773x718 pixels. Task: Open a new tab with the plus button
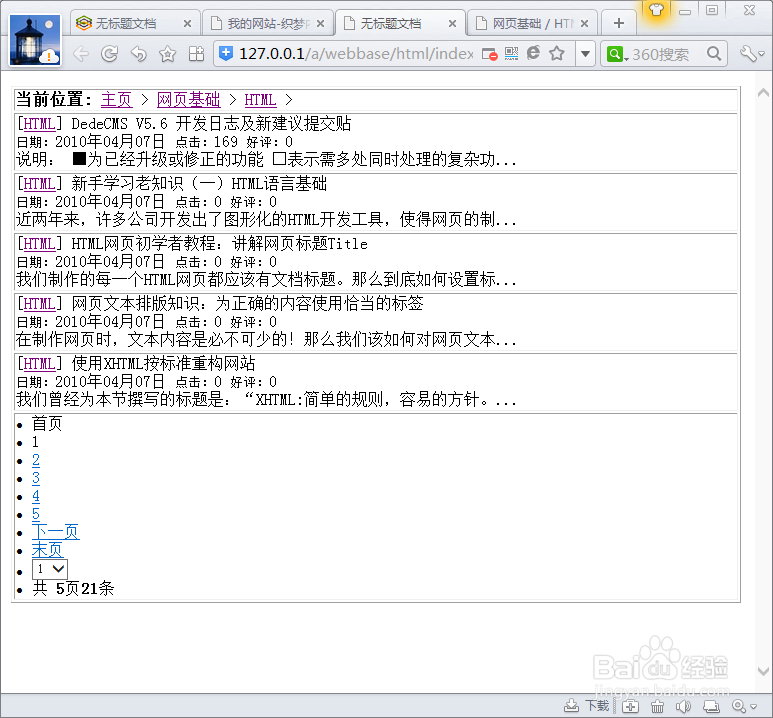[x=619, y=23]
